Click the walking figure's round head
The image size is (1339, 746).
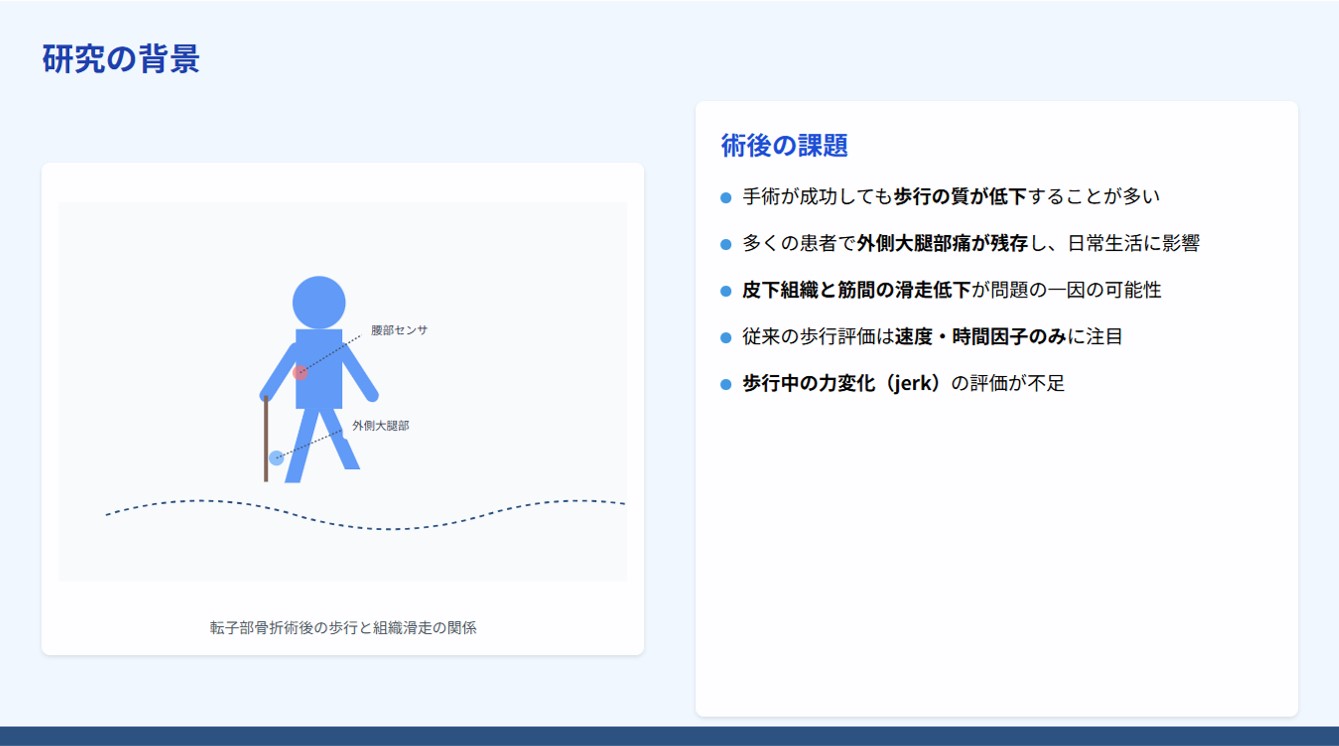coord(319,302)
